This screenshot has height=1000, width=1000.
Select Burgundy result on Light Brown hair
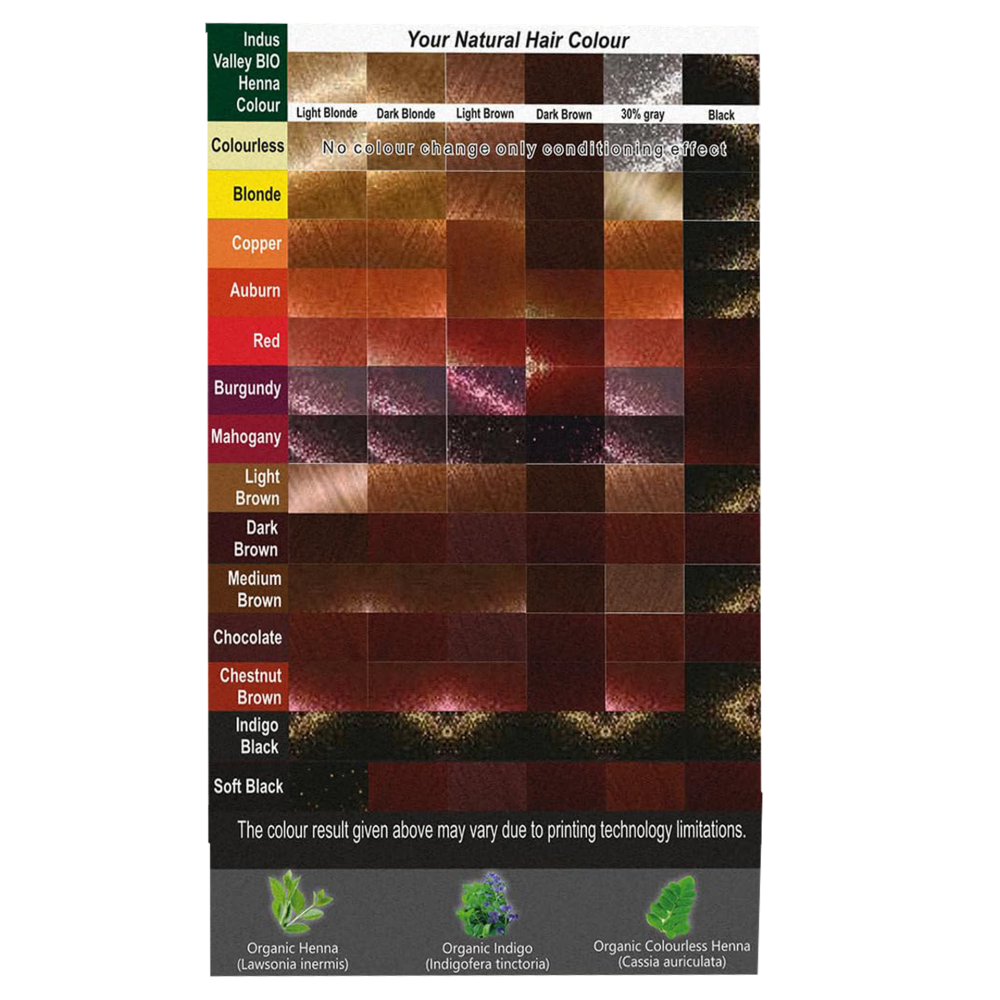click(x=485, y=390)
